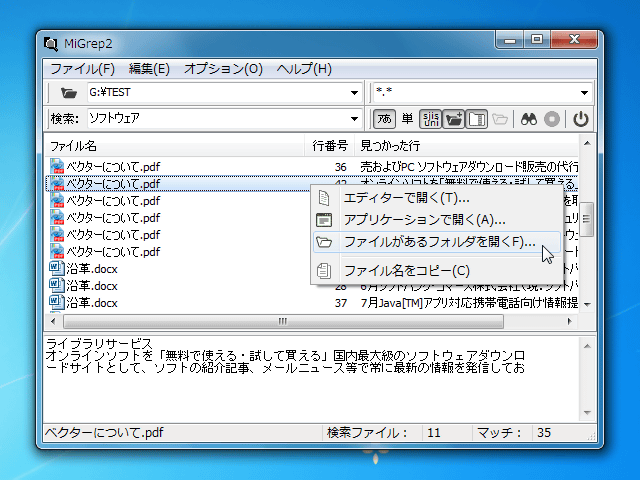This screenshot has height=480, width=640.
Task: Click the results list vertical scrollbar thumb
Action: (x=587, y=219)
